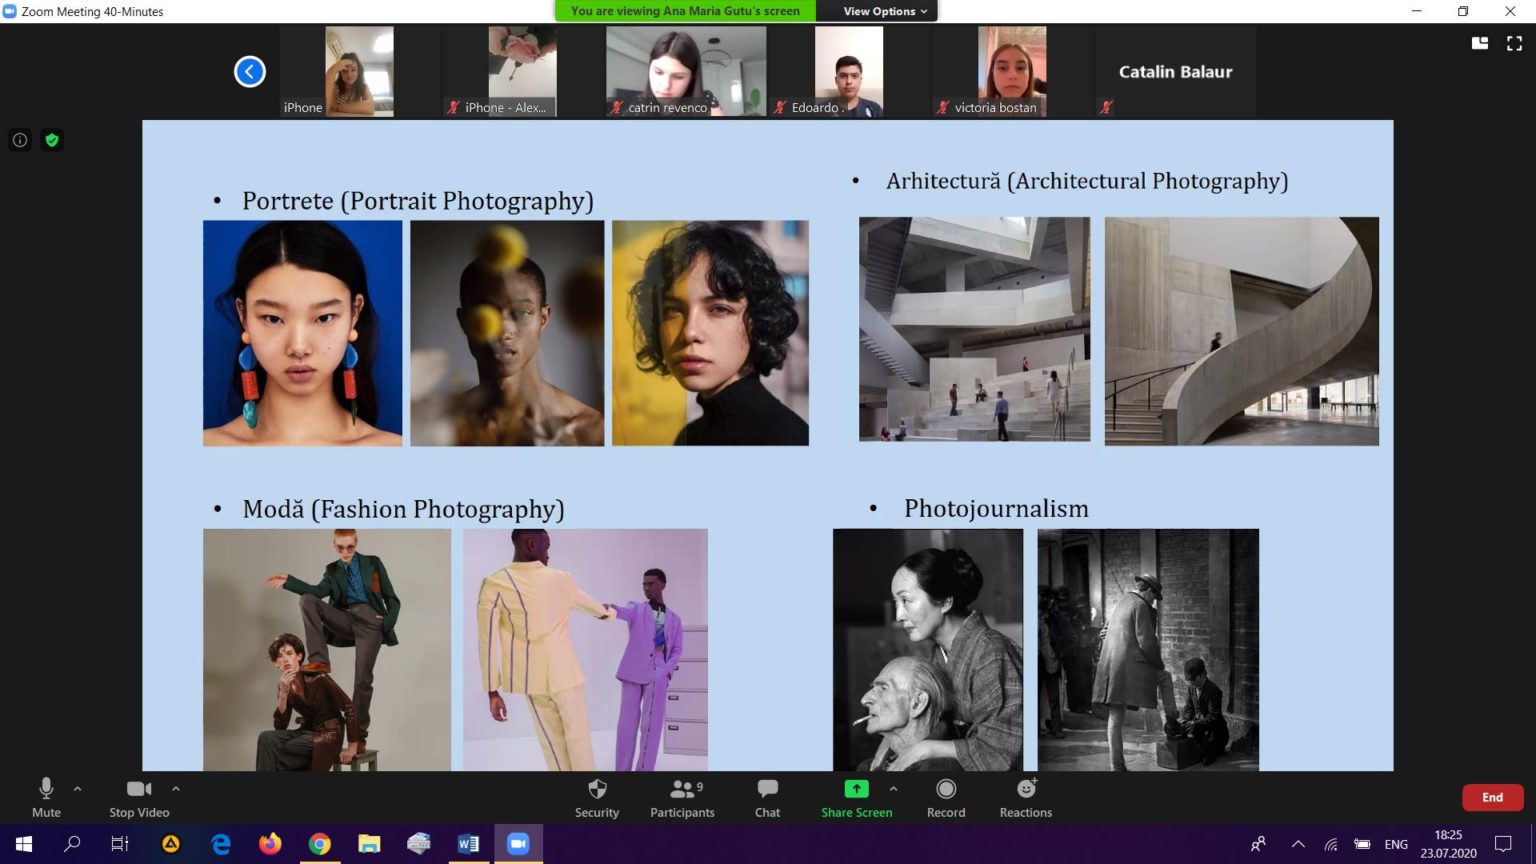
Task: Open Word from the Windows taskbar
Action: pos(468,844)
